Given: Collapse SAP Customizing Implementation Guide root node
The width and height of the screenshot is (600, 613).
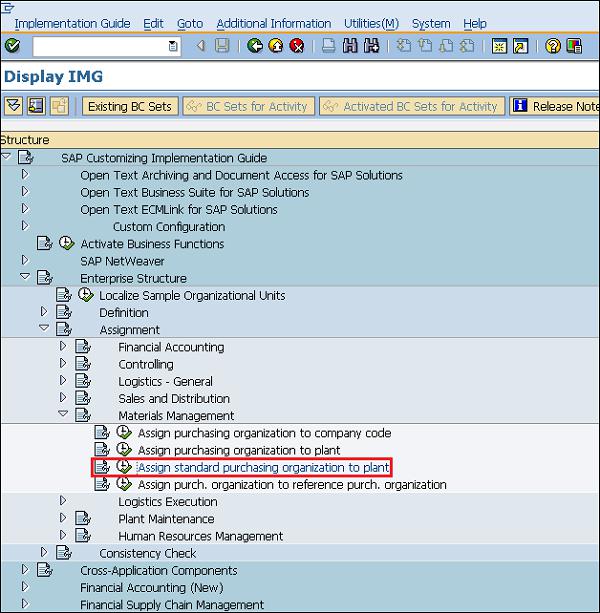Looking at the screenshot, I should pyautogui.click(x=6, y=157).
